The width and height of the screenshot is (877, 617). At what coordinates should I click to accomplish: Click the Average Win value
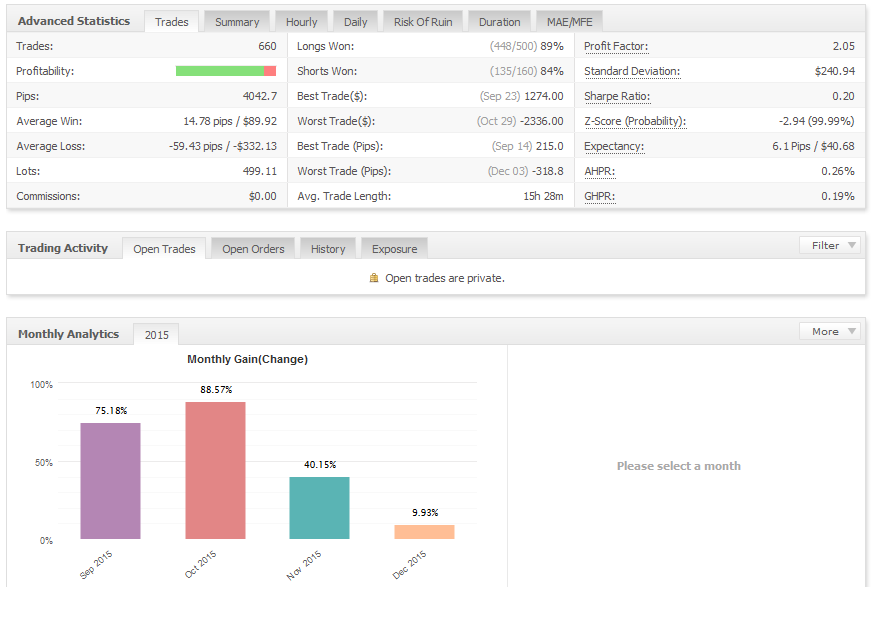pos(230,121)
